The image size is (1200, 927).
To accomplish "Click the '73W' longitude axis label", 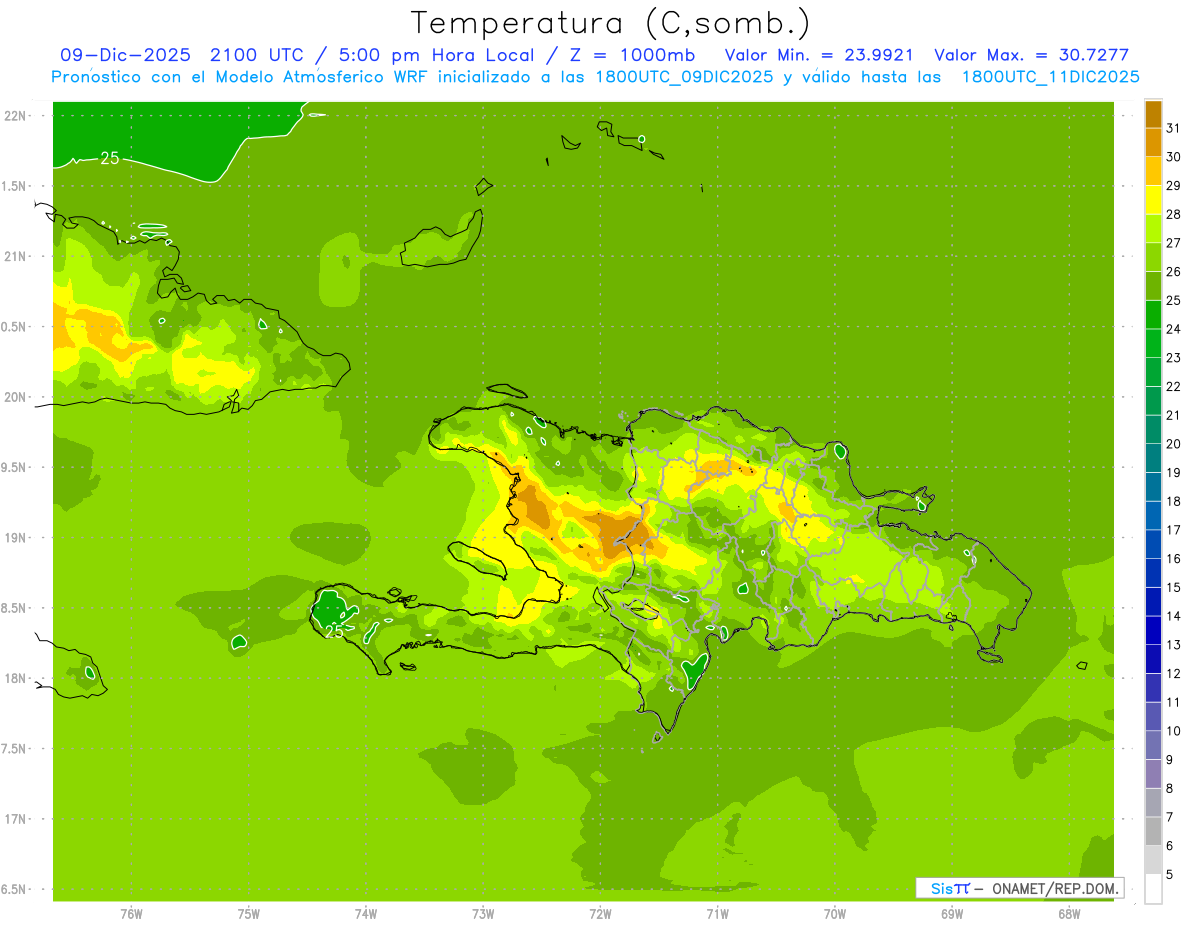I will pos(483,914).
